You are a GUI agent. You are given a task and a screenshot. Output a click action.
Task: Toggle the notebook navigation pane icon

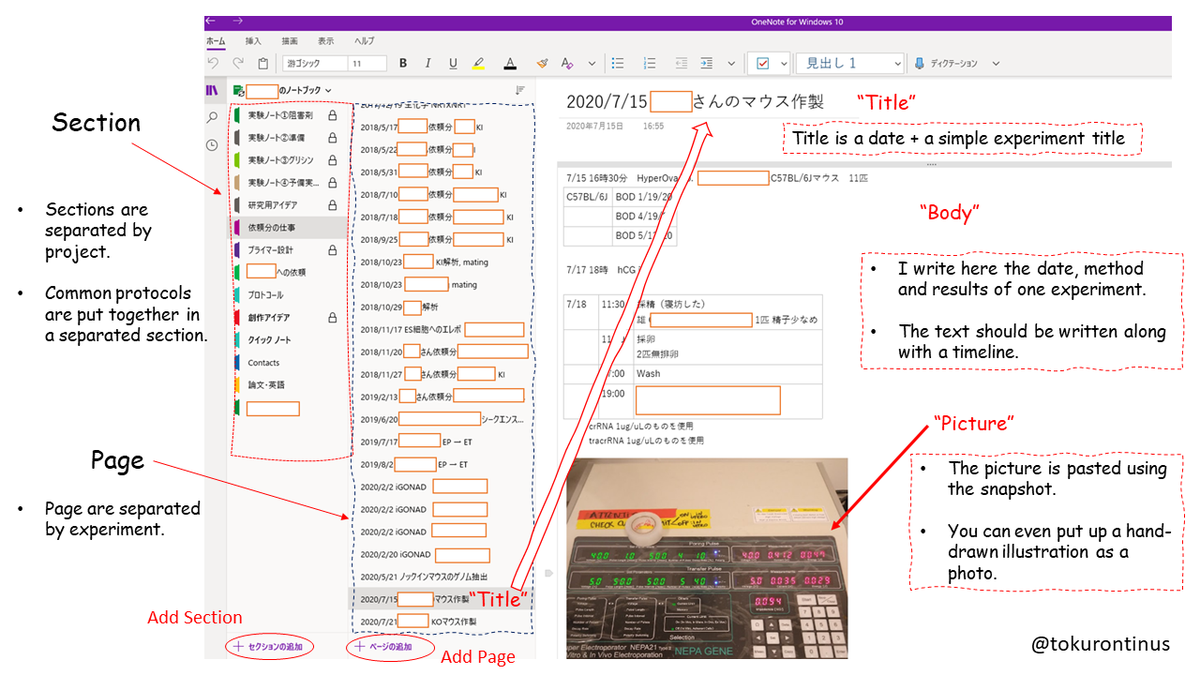[x=212, y=90]
